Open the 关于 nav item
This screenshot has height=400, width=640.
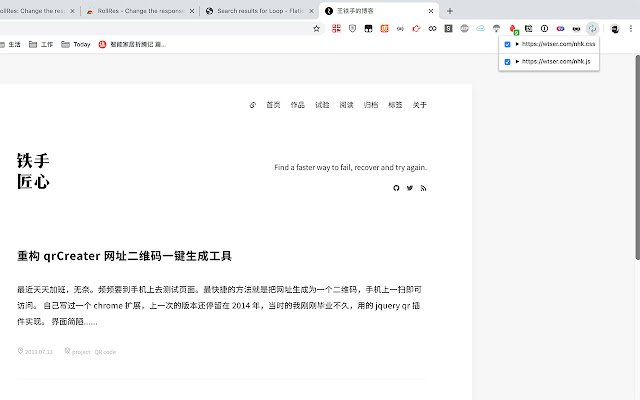pos(420,105)
